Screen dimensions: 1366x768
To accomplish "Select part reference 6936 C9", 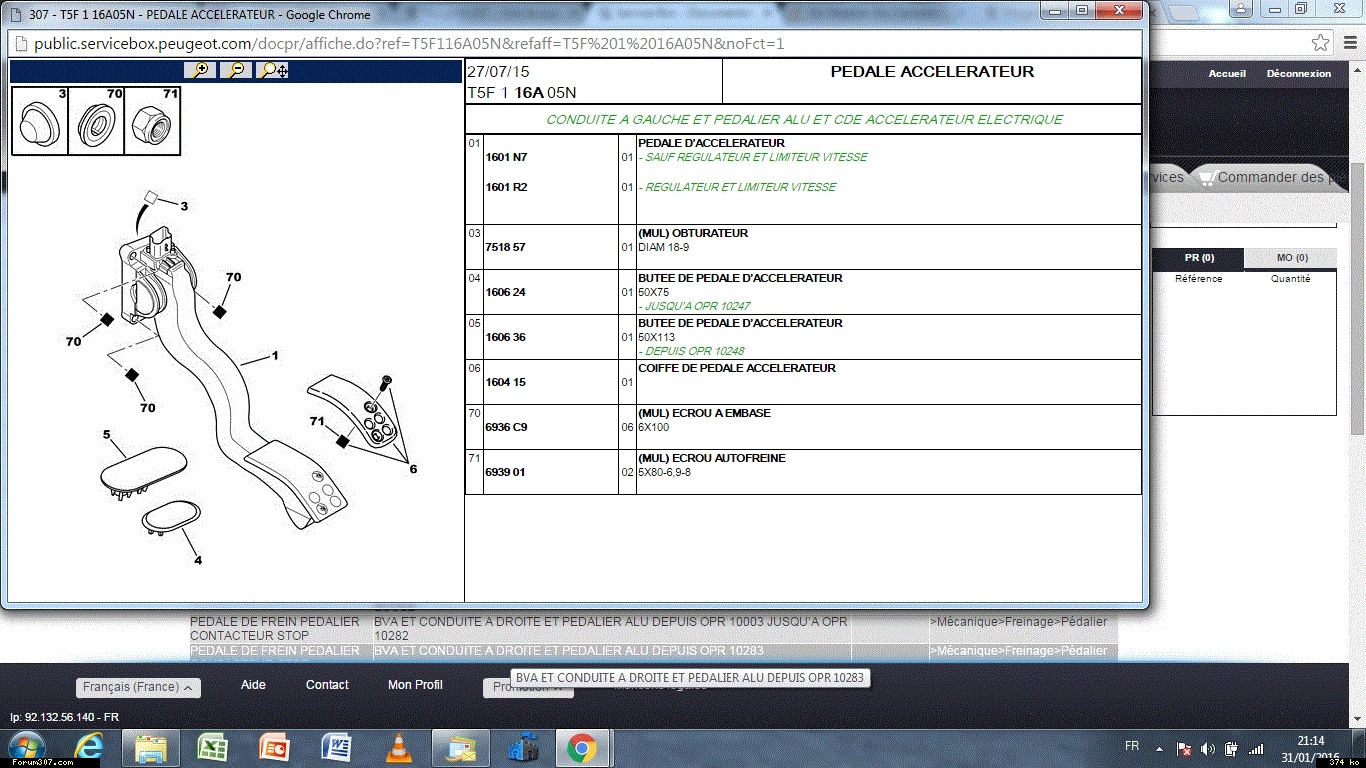I will point(506,427).
